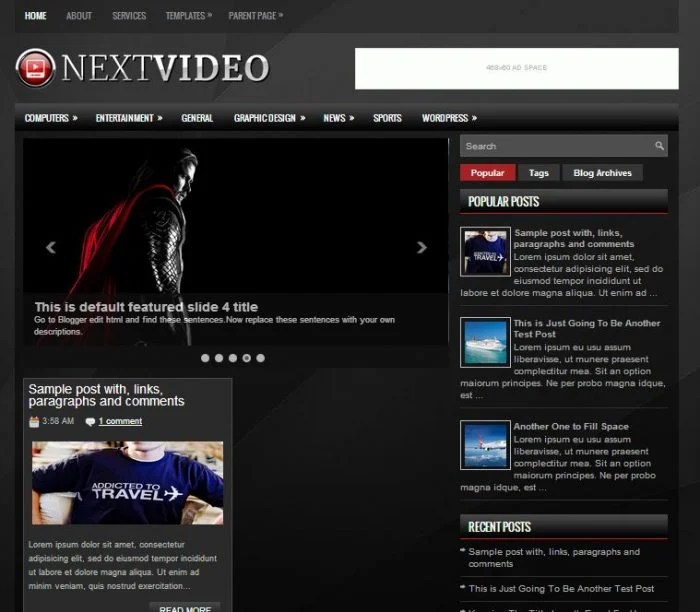Open the Computers category dropdown
This screenshot has height=612, width=700.
[51, 118]
